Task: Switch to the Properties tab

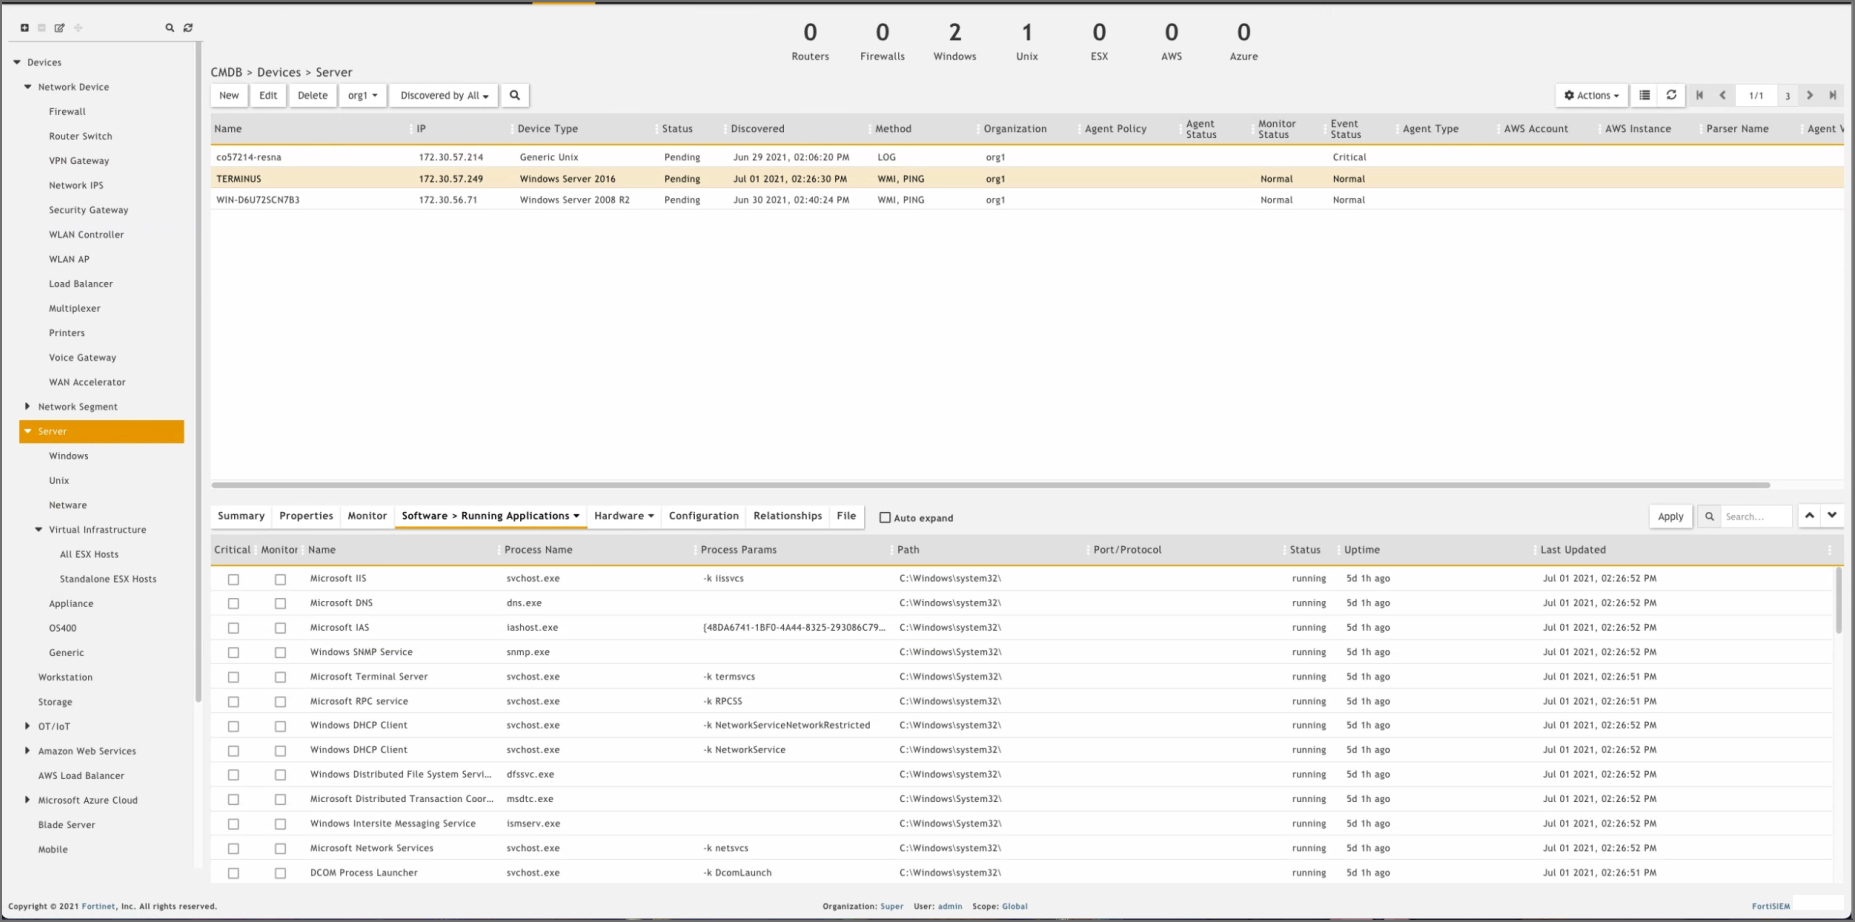Action: (x=306, y=516)
